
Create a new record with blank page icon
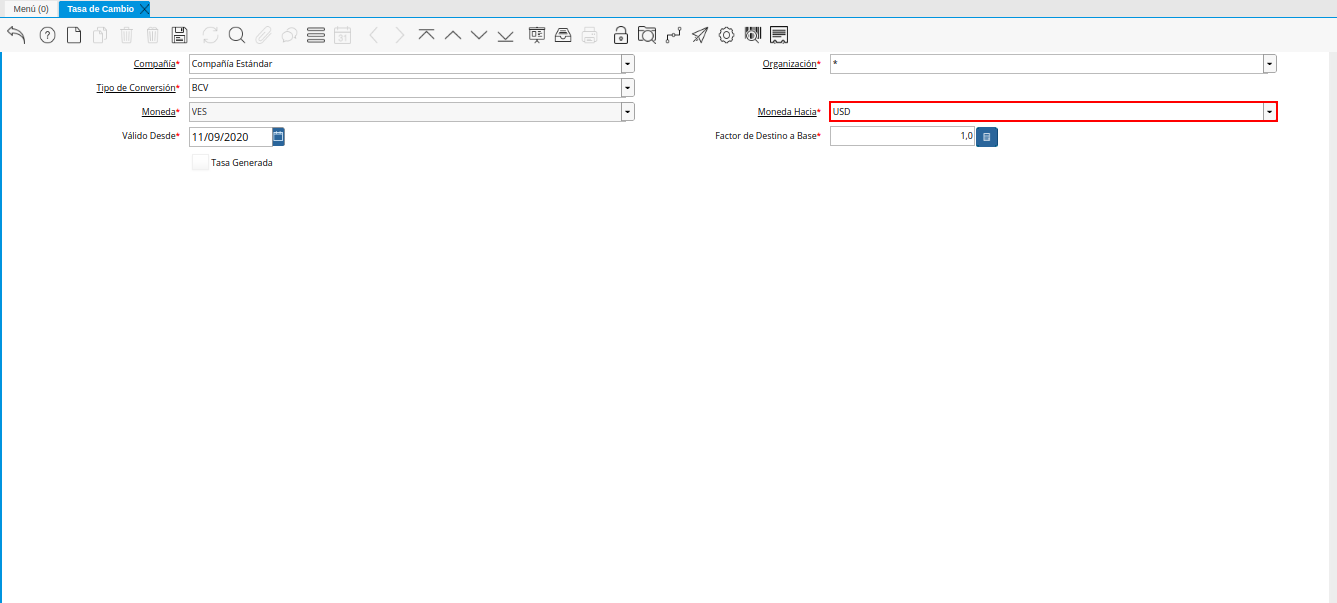(x=74, y=35)
